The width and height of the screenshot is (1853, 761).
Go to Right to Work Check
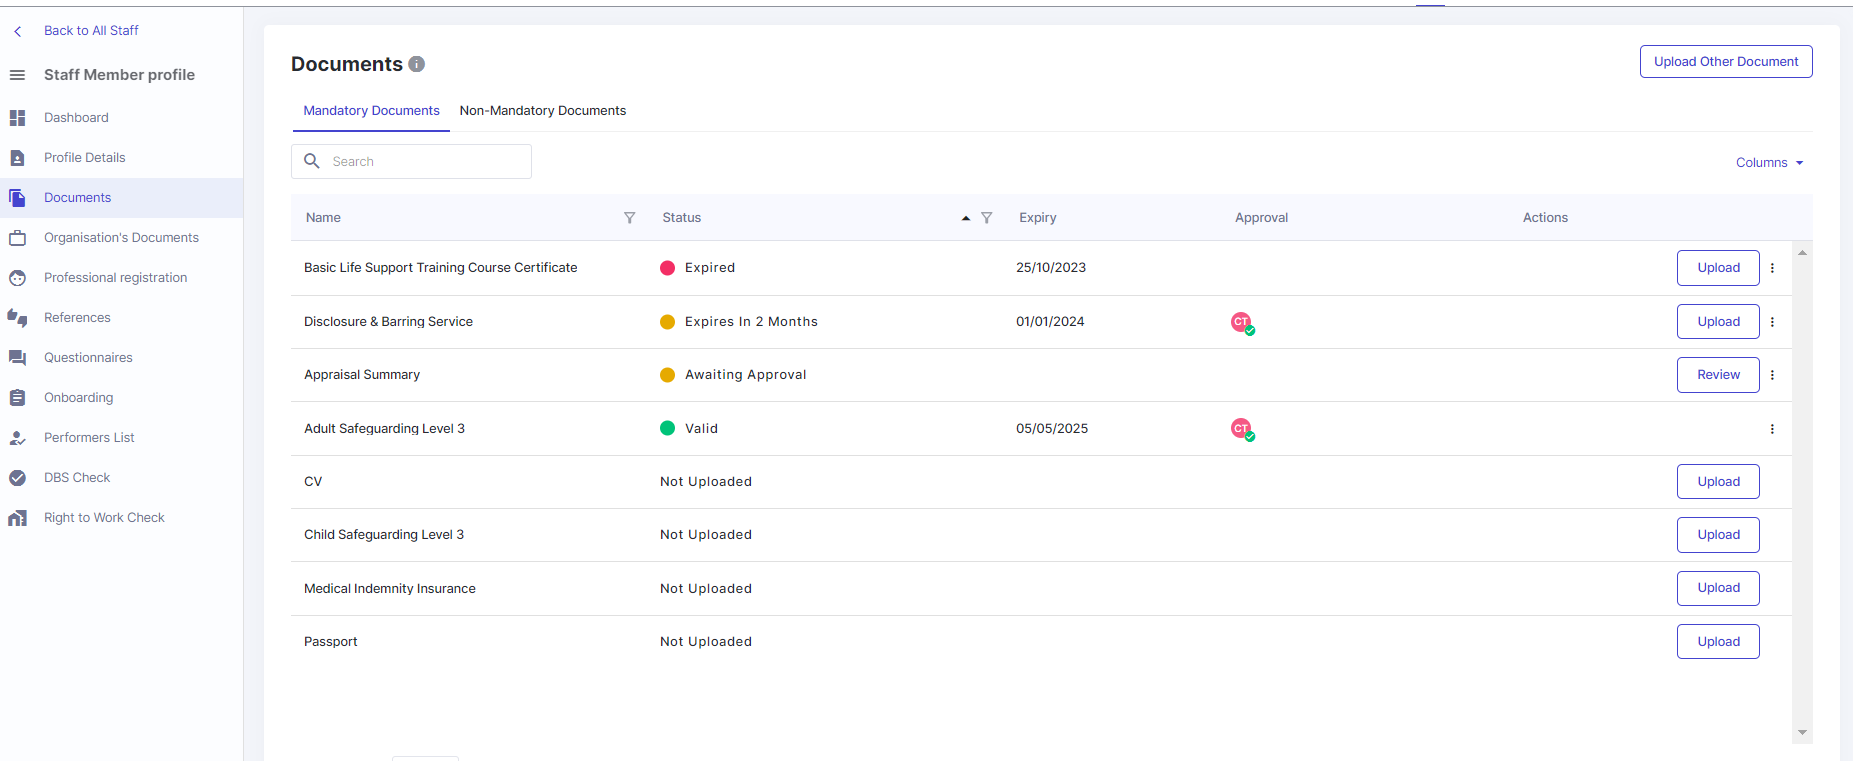coord(104,518)
